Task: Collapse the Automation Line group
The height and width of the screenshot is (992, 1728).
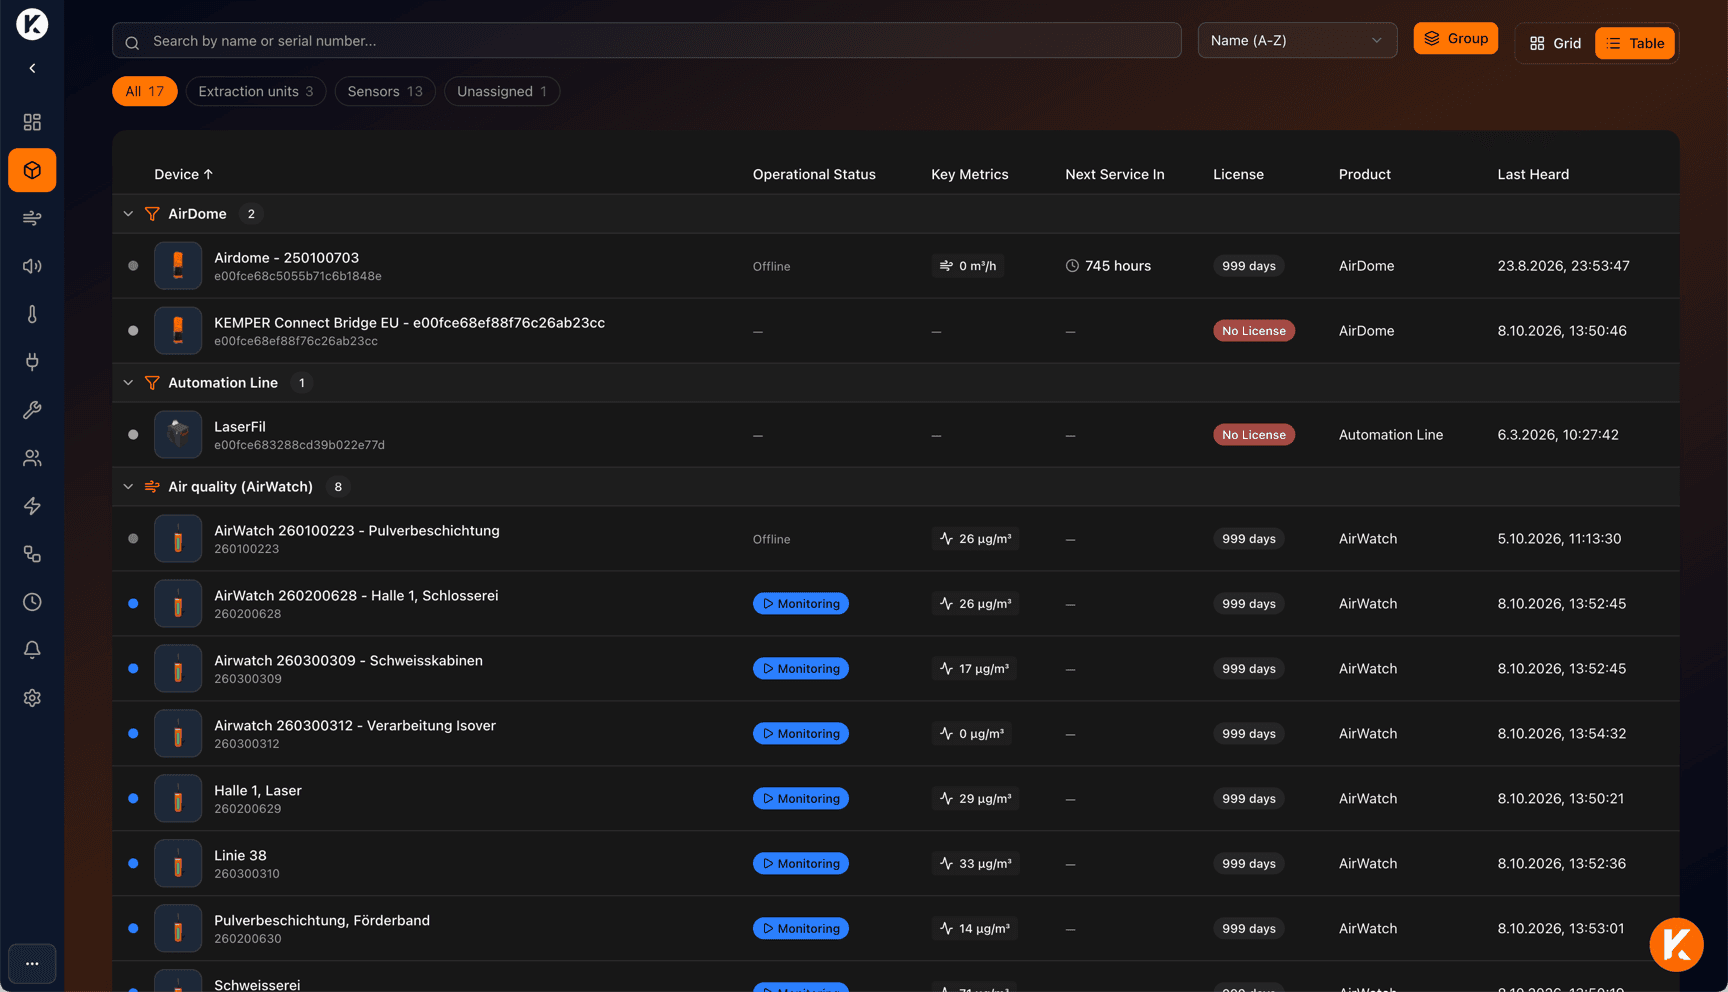Action: click(x=128, y=383)
